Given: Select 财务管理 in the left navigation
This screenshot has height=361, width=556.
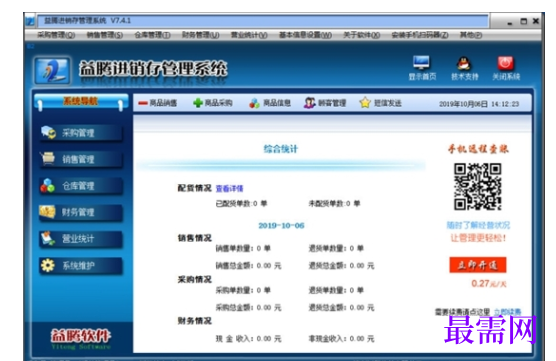Looking at the screenshot, I should (81, 212).
